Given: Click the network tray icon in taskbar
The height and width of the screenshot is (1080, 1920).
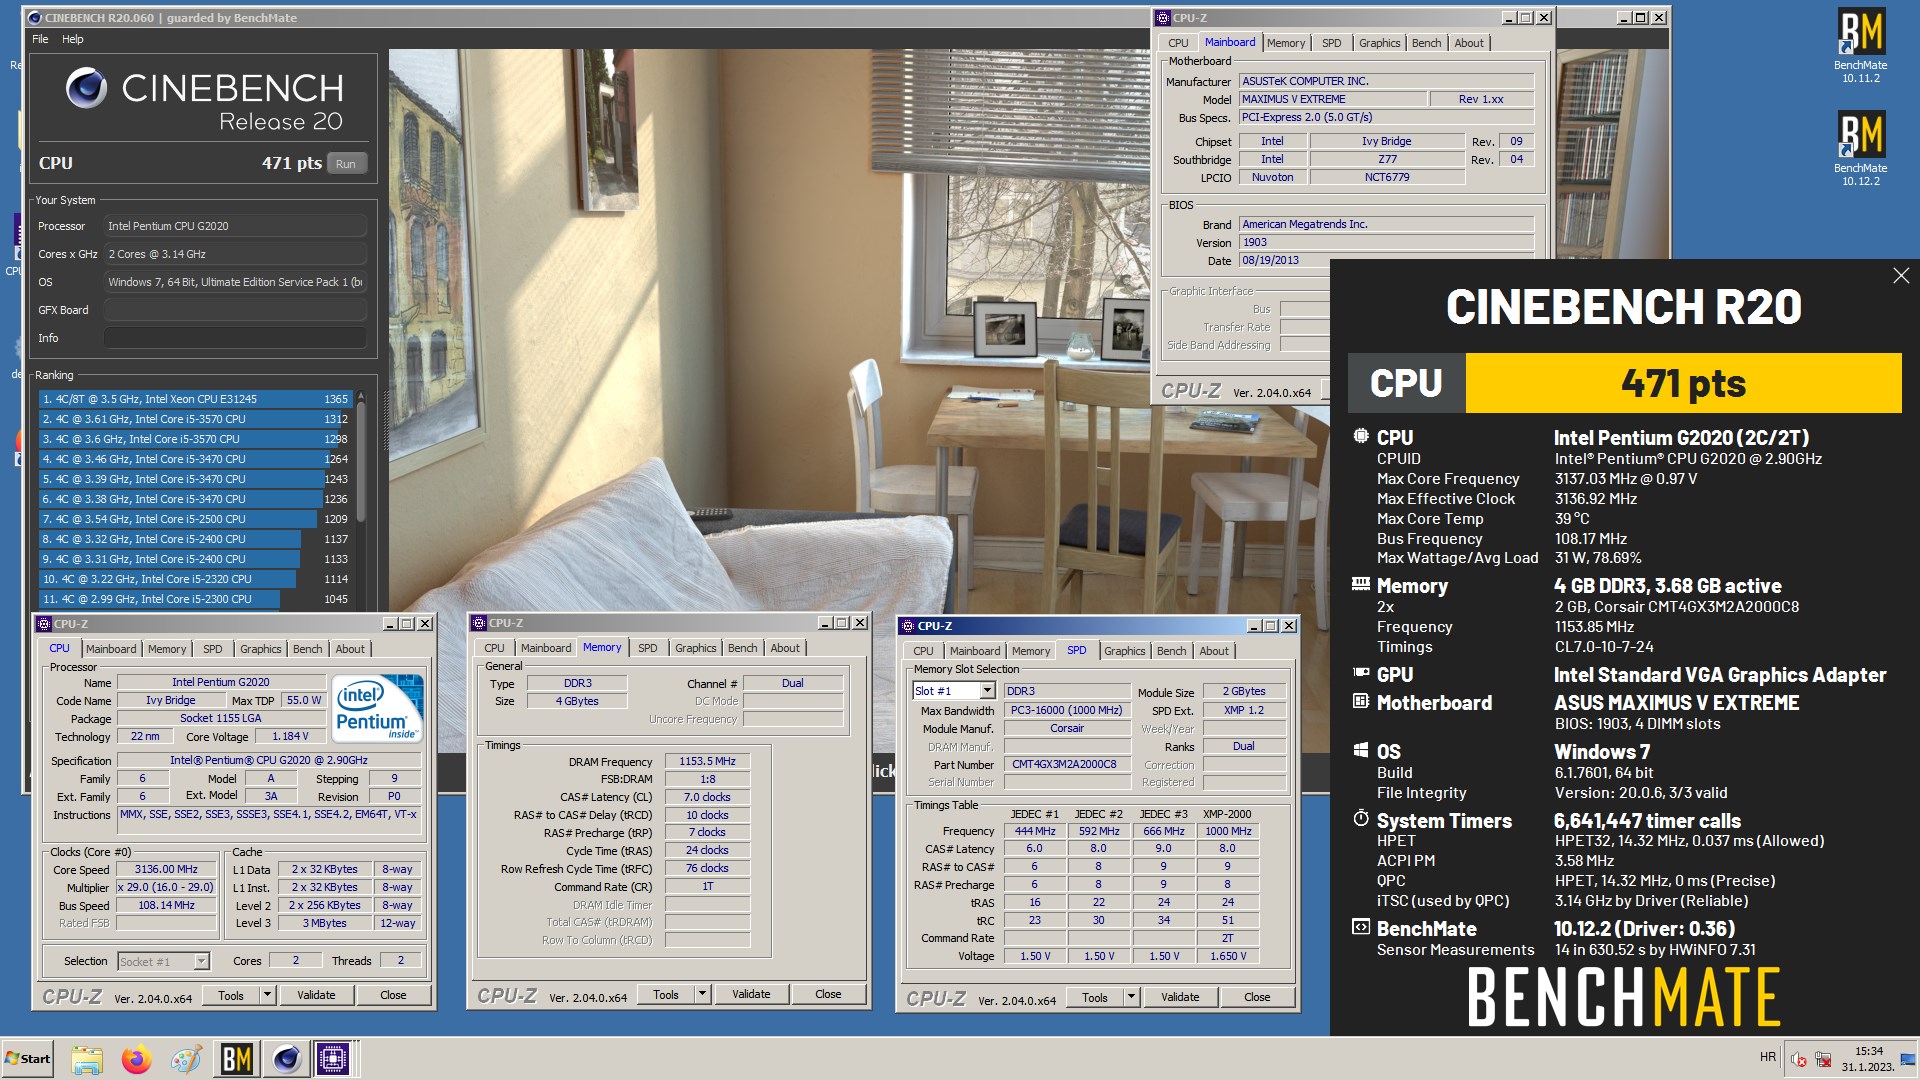Looking at the screenshot, I should coord(1823,1059).
